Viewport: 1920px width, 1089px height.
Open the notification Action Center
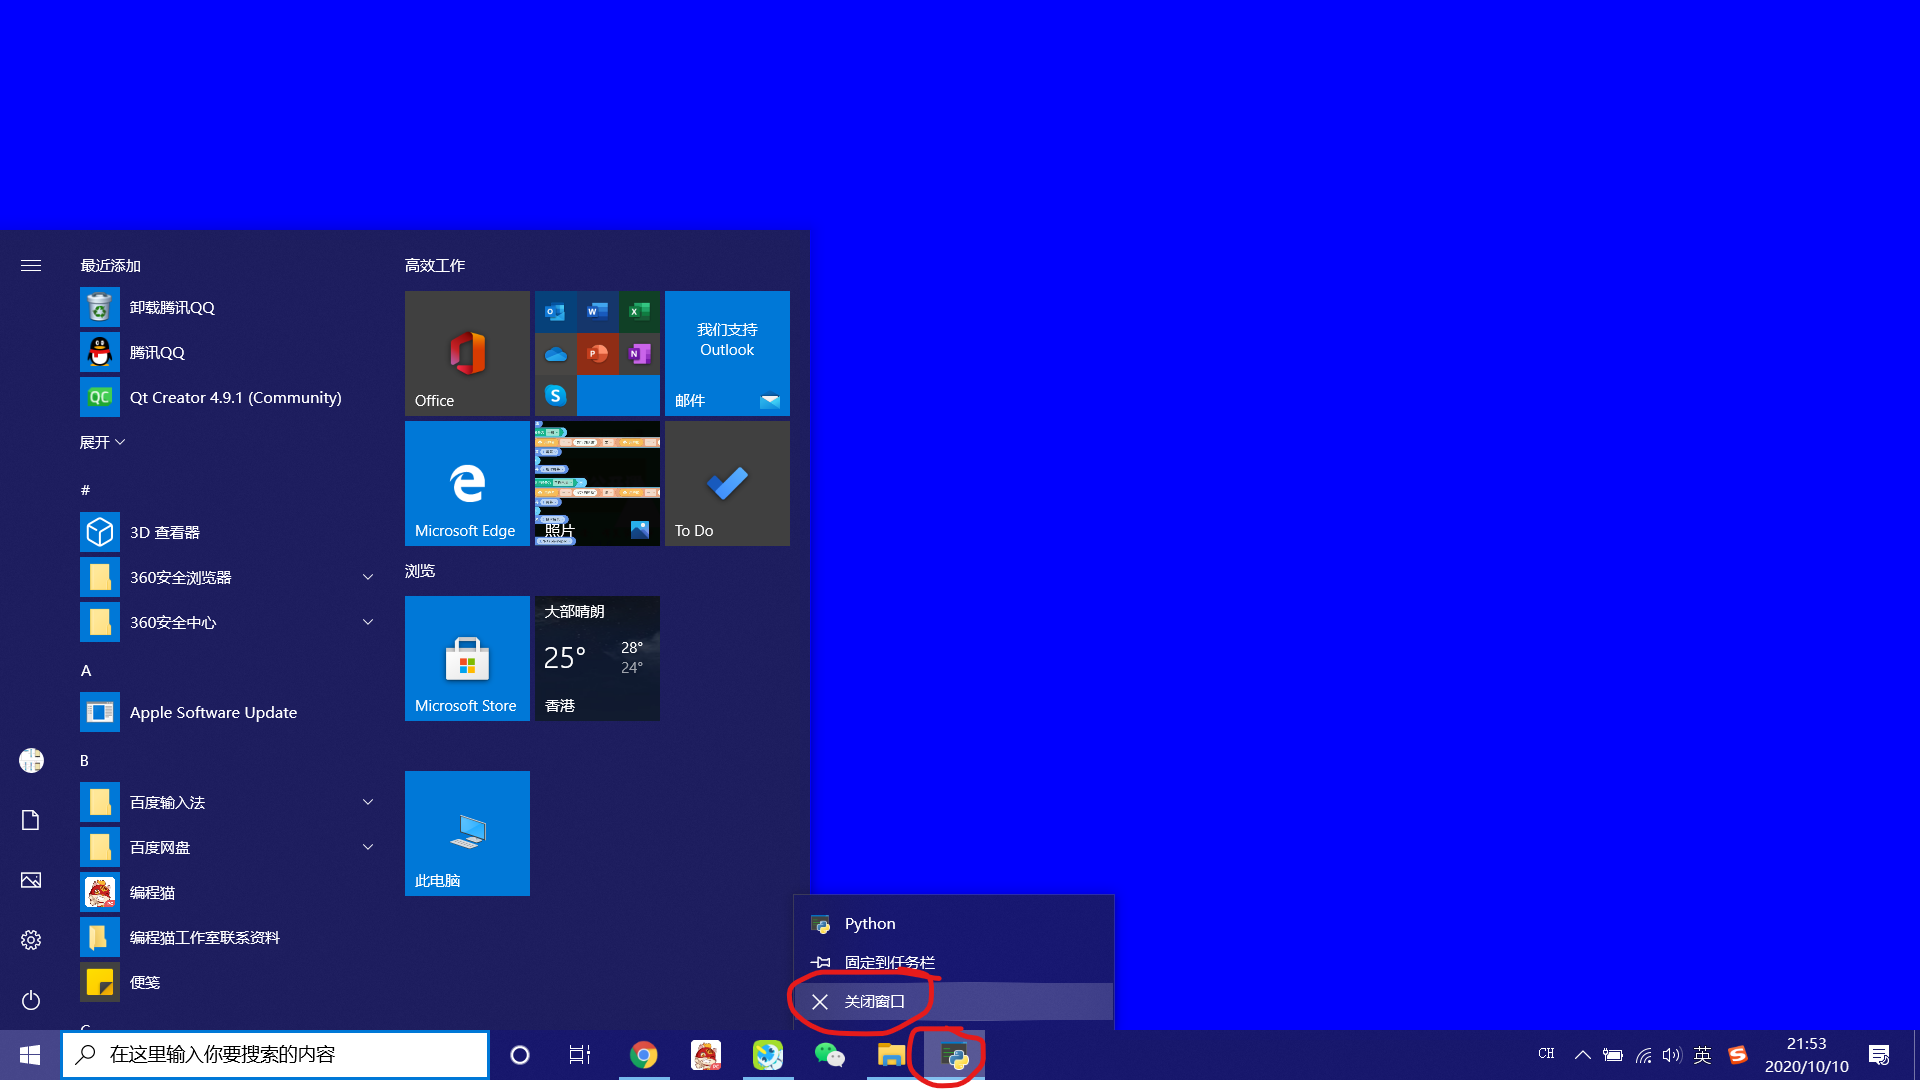tap(1879, 1054)
